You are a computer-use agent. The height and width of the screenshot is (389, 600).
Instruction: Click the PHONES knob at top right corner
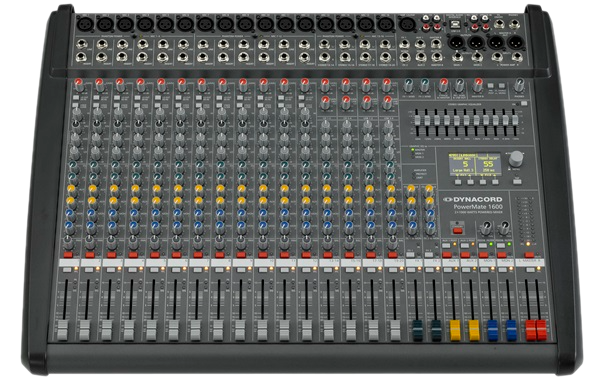click(519, 85)
